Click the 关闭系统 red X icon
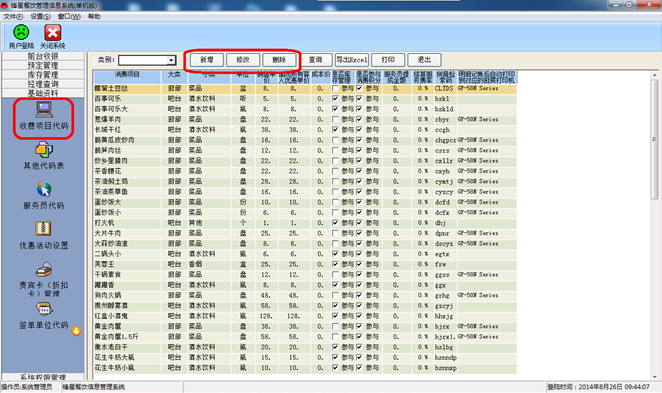The width and height of the screenshot is (662, 393). [x=53, y=33]
